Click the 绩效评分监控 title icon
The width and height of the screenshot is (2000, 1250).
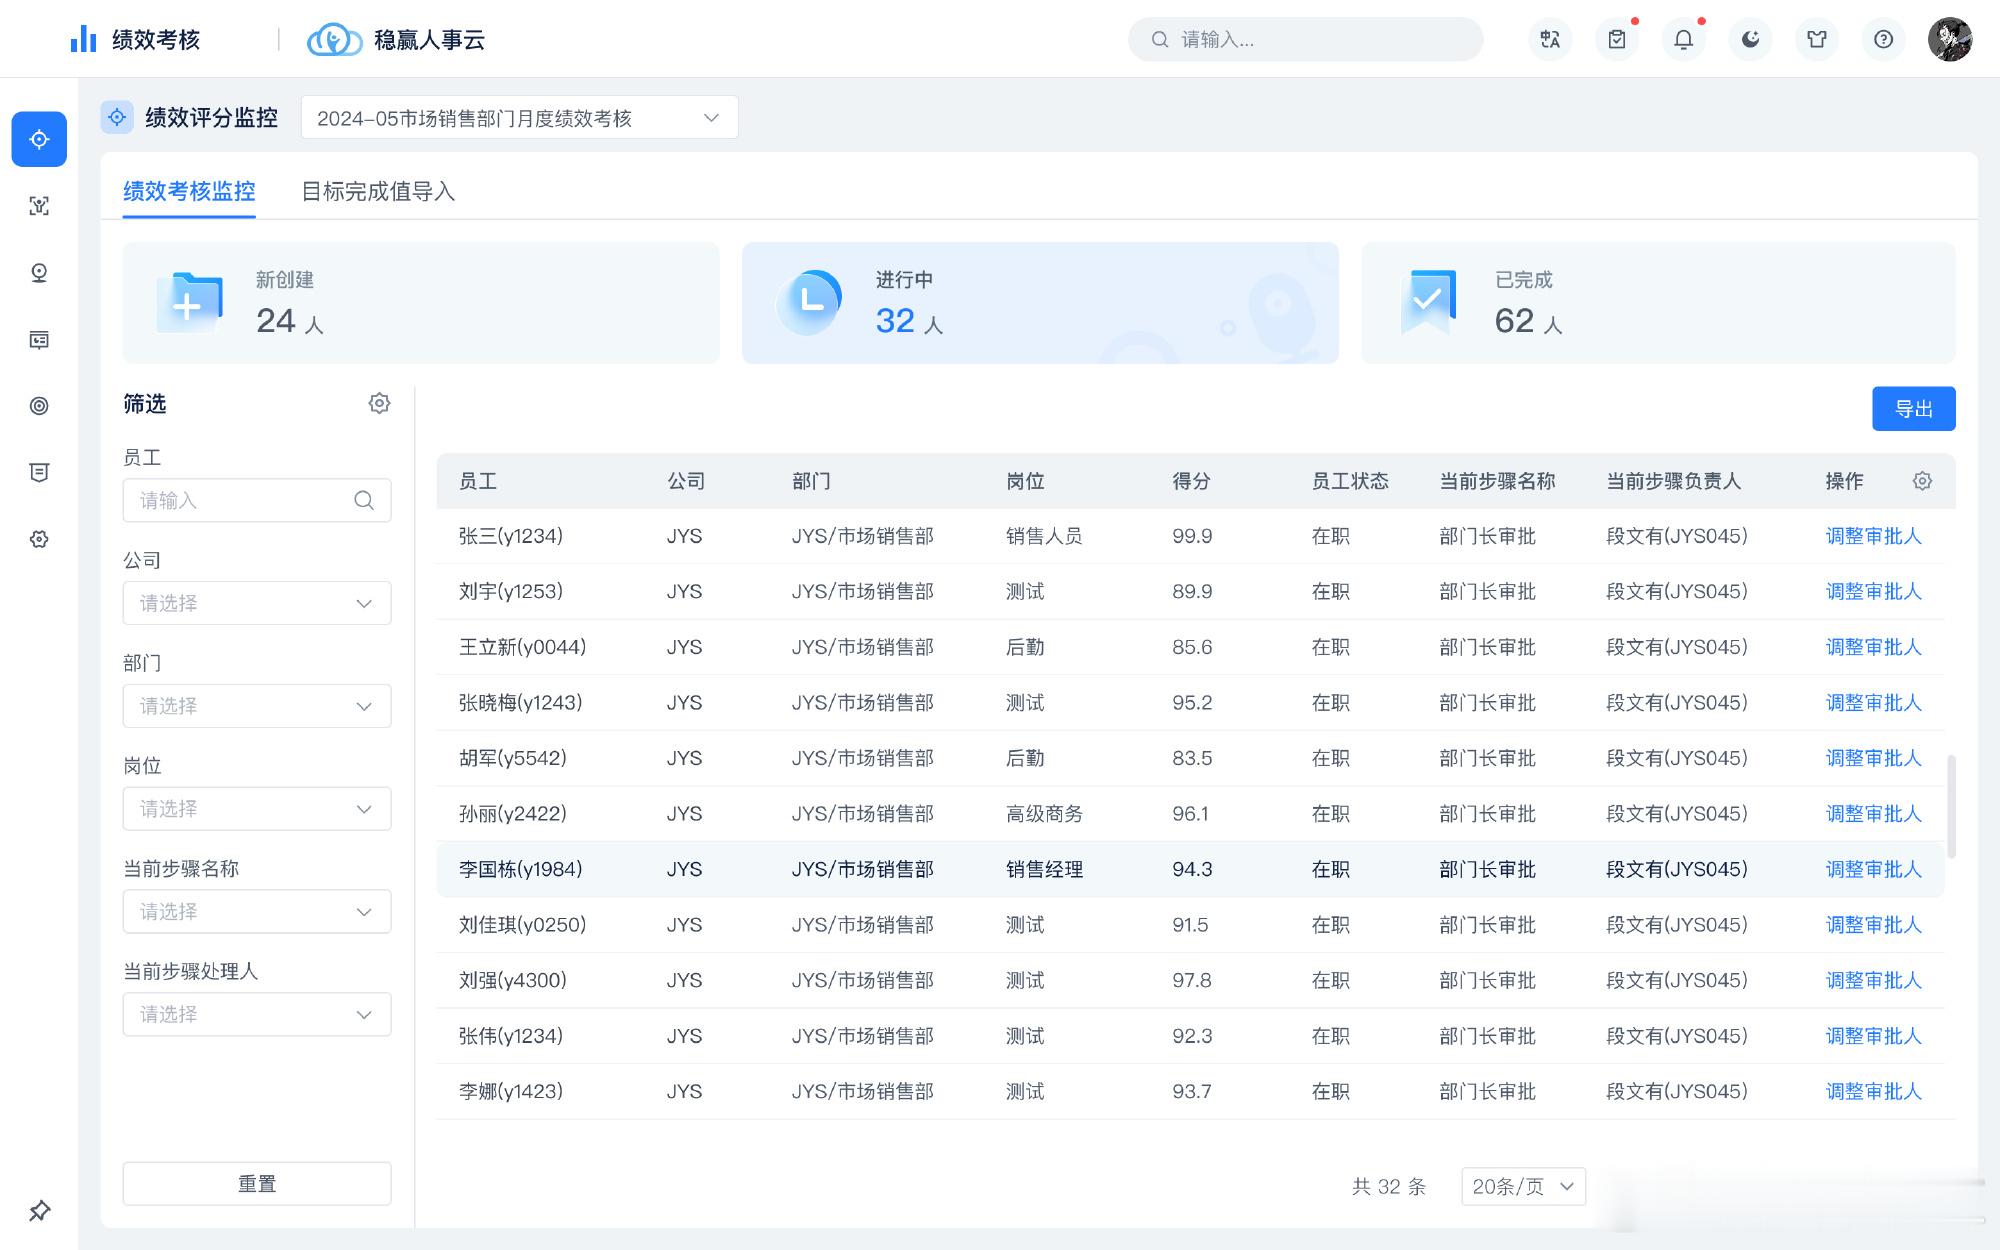point(117,117)
